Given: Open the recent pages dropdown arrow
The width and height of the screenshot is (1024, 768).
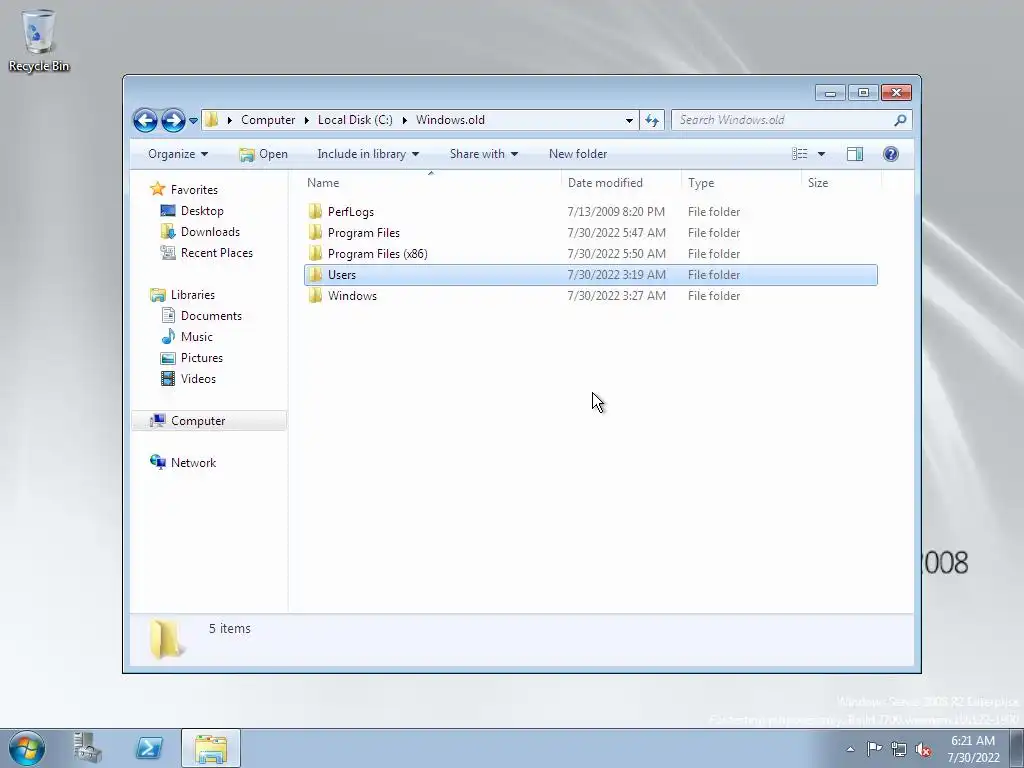Looking at the screenshot, I should (x=193, y=121).
